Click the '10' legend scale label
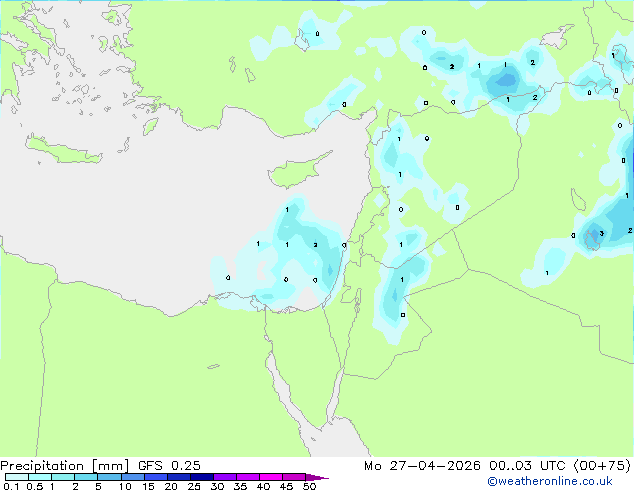Viewport: 634px width, 490px height. tap(125, 486)
